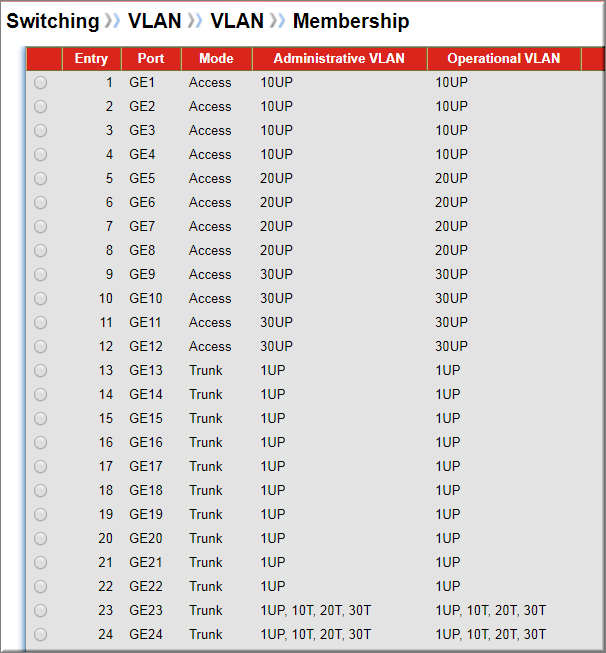Select the radio button for GE1
Viewport: 606px width, 653px height.
tap(40, 82)
